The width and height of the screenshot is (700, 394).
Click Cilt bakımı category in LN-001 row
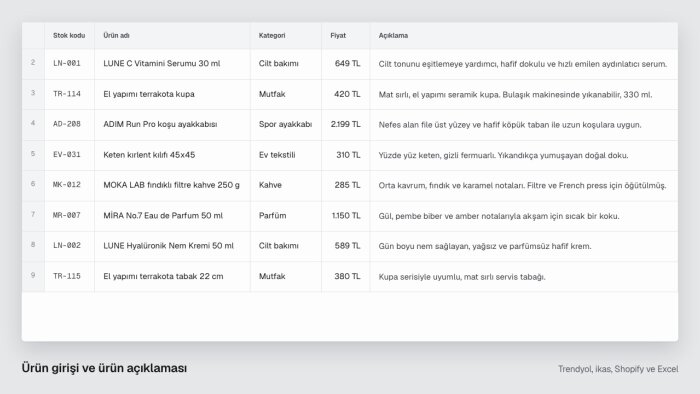pos(286,64)
